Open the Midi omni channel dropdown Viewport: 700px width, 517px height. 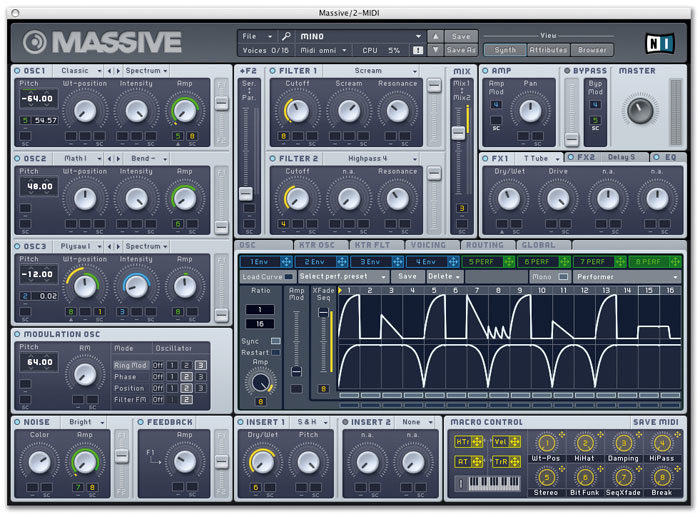[324, 50]
